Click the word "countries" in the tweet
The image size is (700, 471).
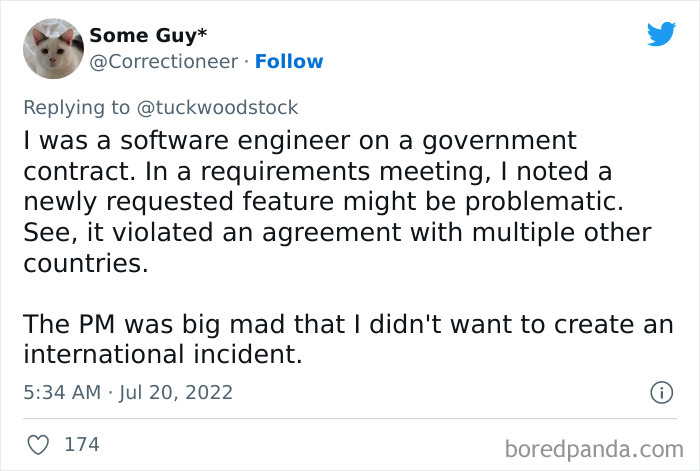pyautogui.click(x=84, y=263)
